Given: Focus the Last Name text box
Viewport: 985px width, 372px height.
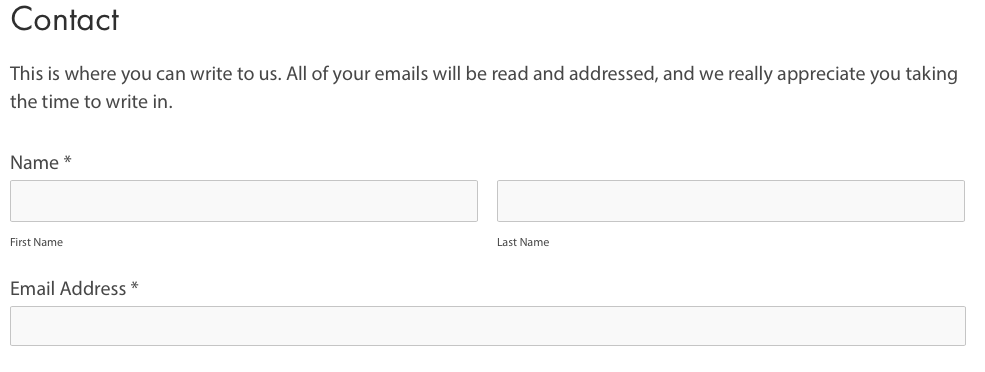Looking at the screenshot, I should point(731,201).
